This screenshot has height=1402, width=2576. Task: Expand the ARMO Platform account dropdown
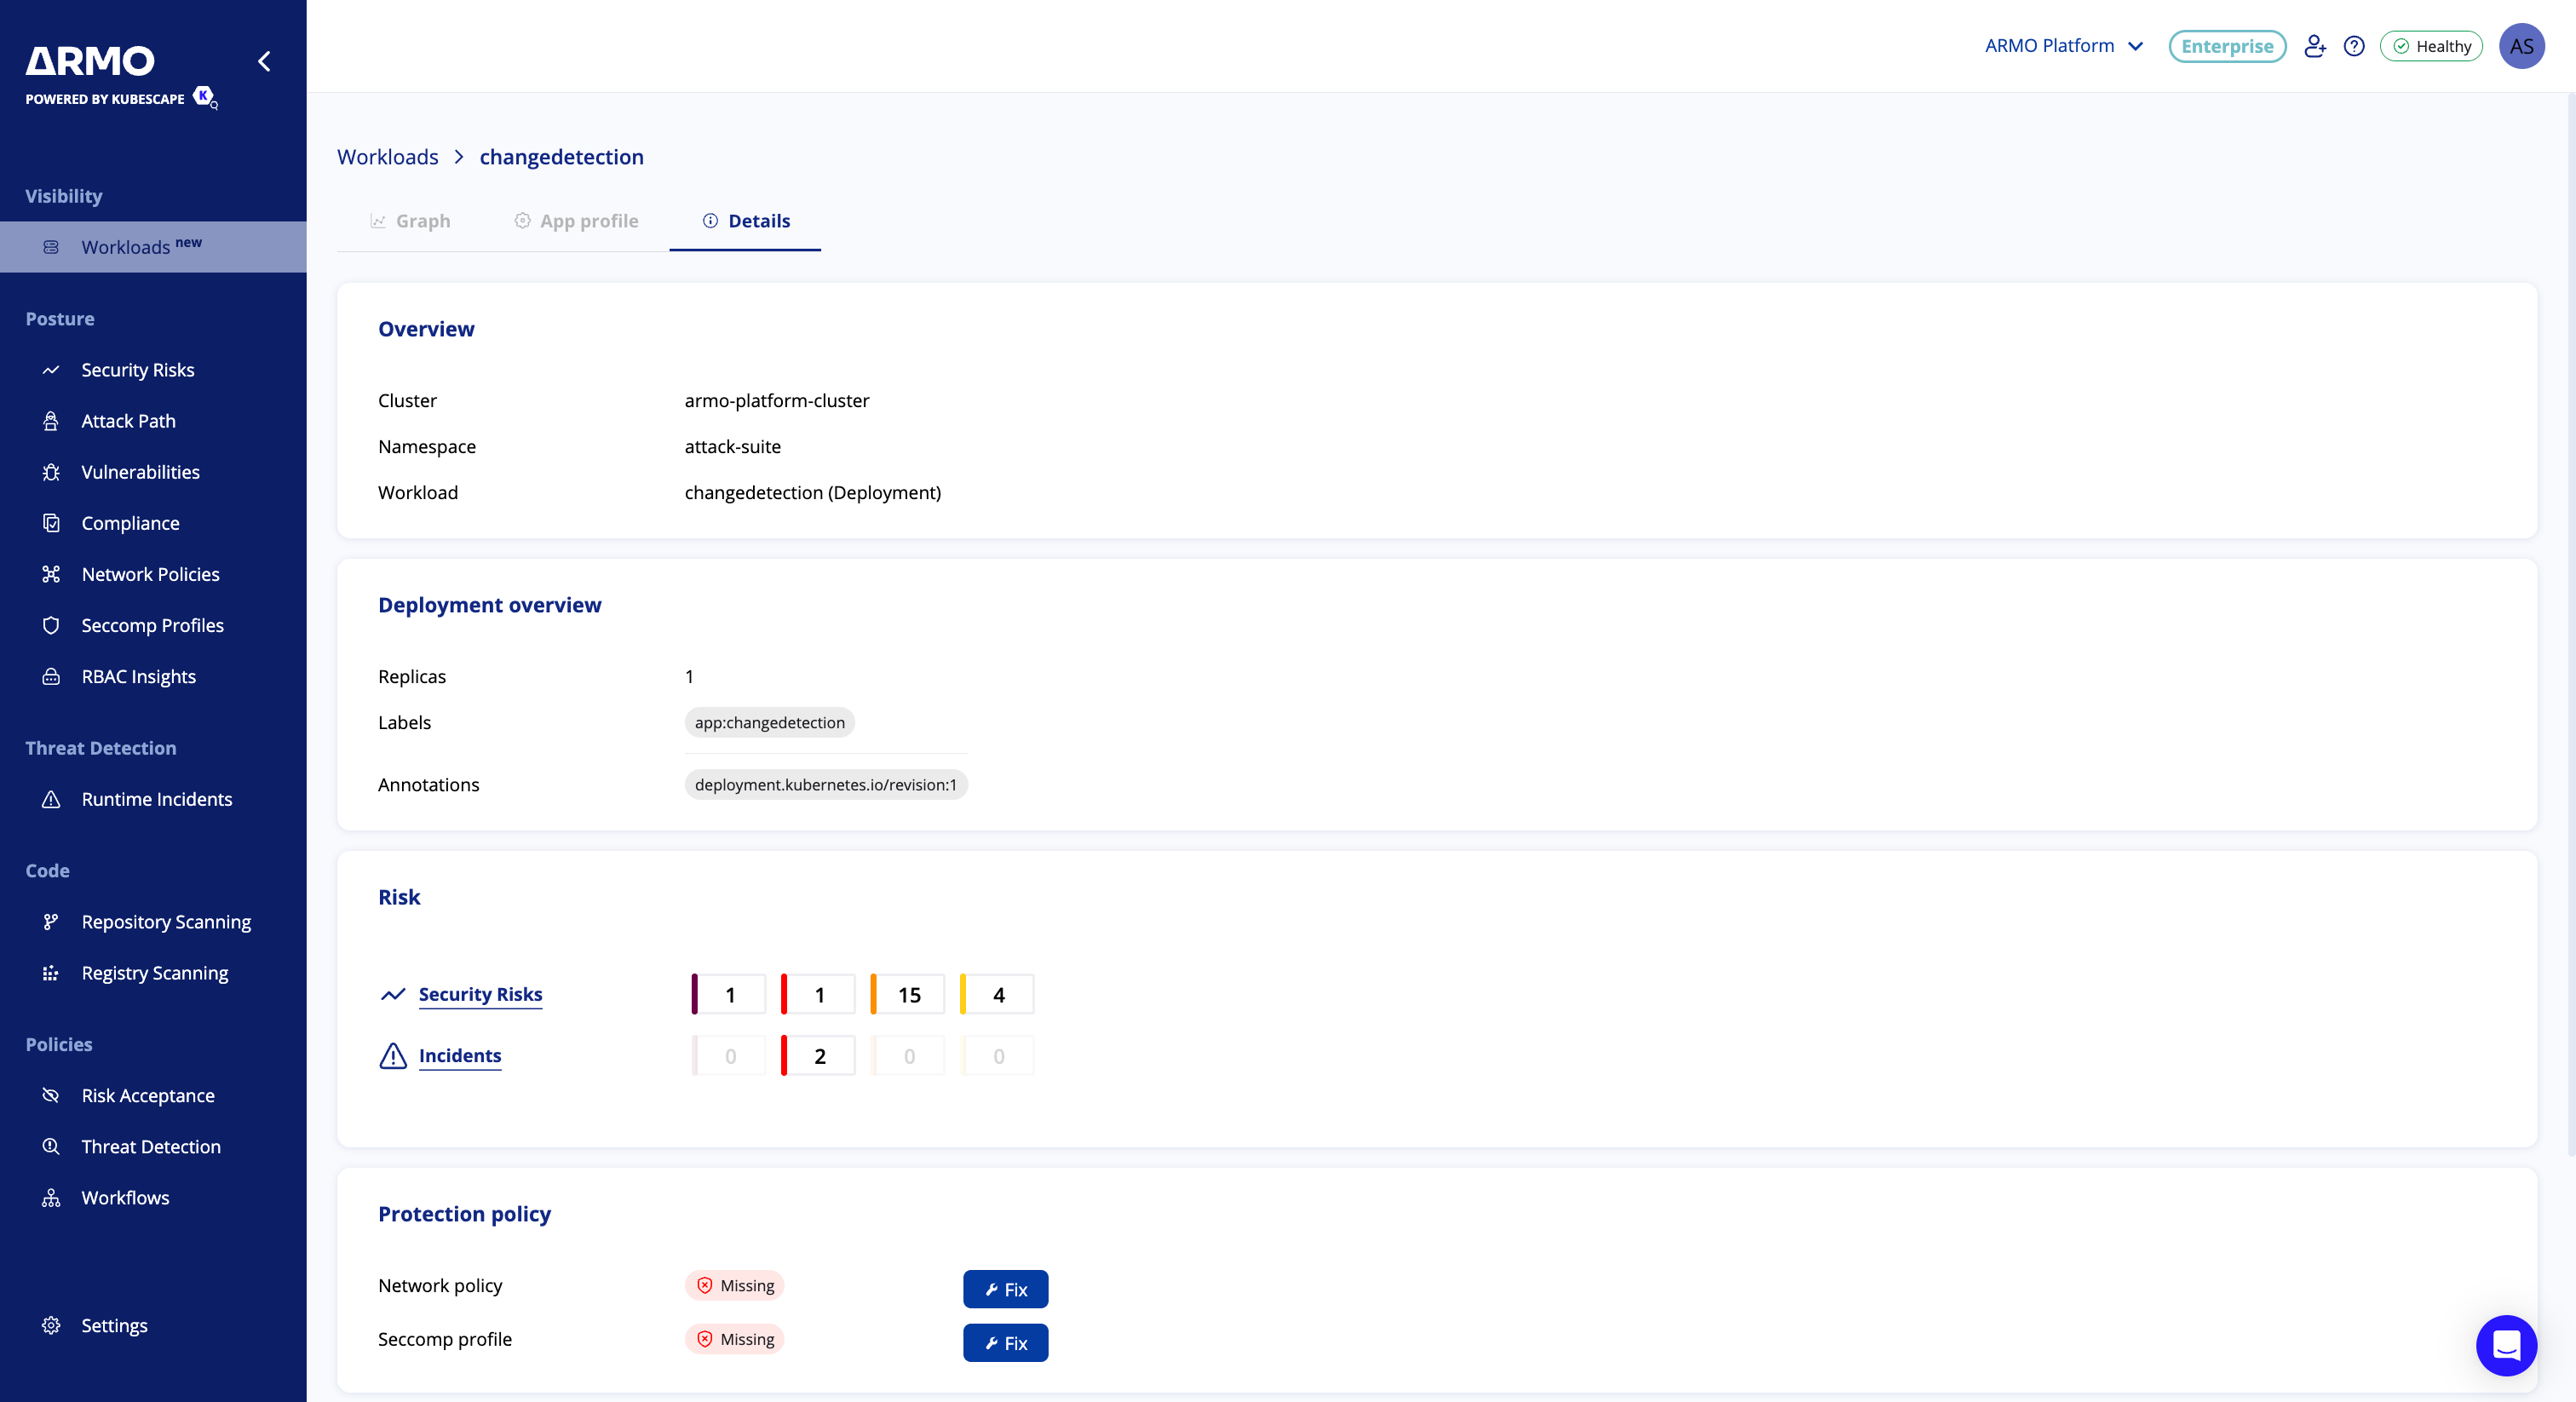pos(2064,46)
